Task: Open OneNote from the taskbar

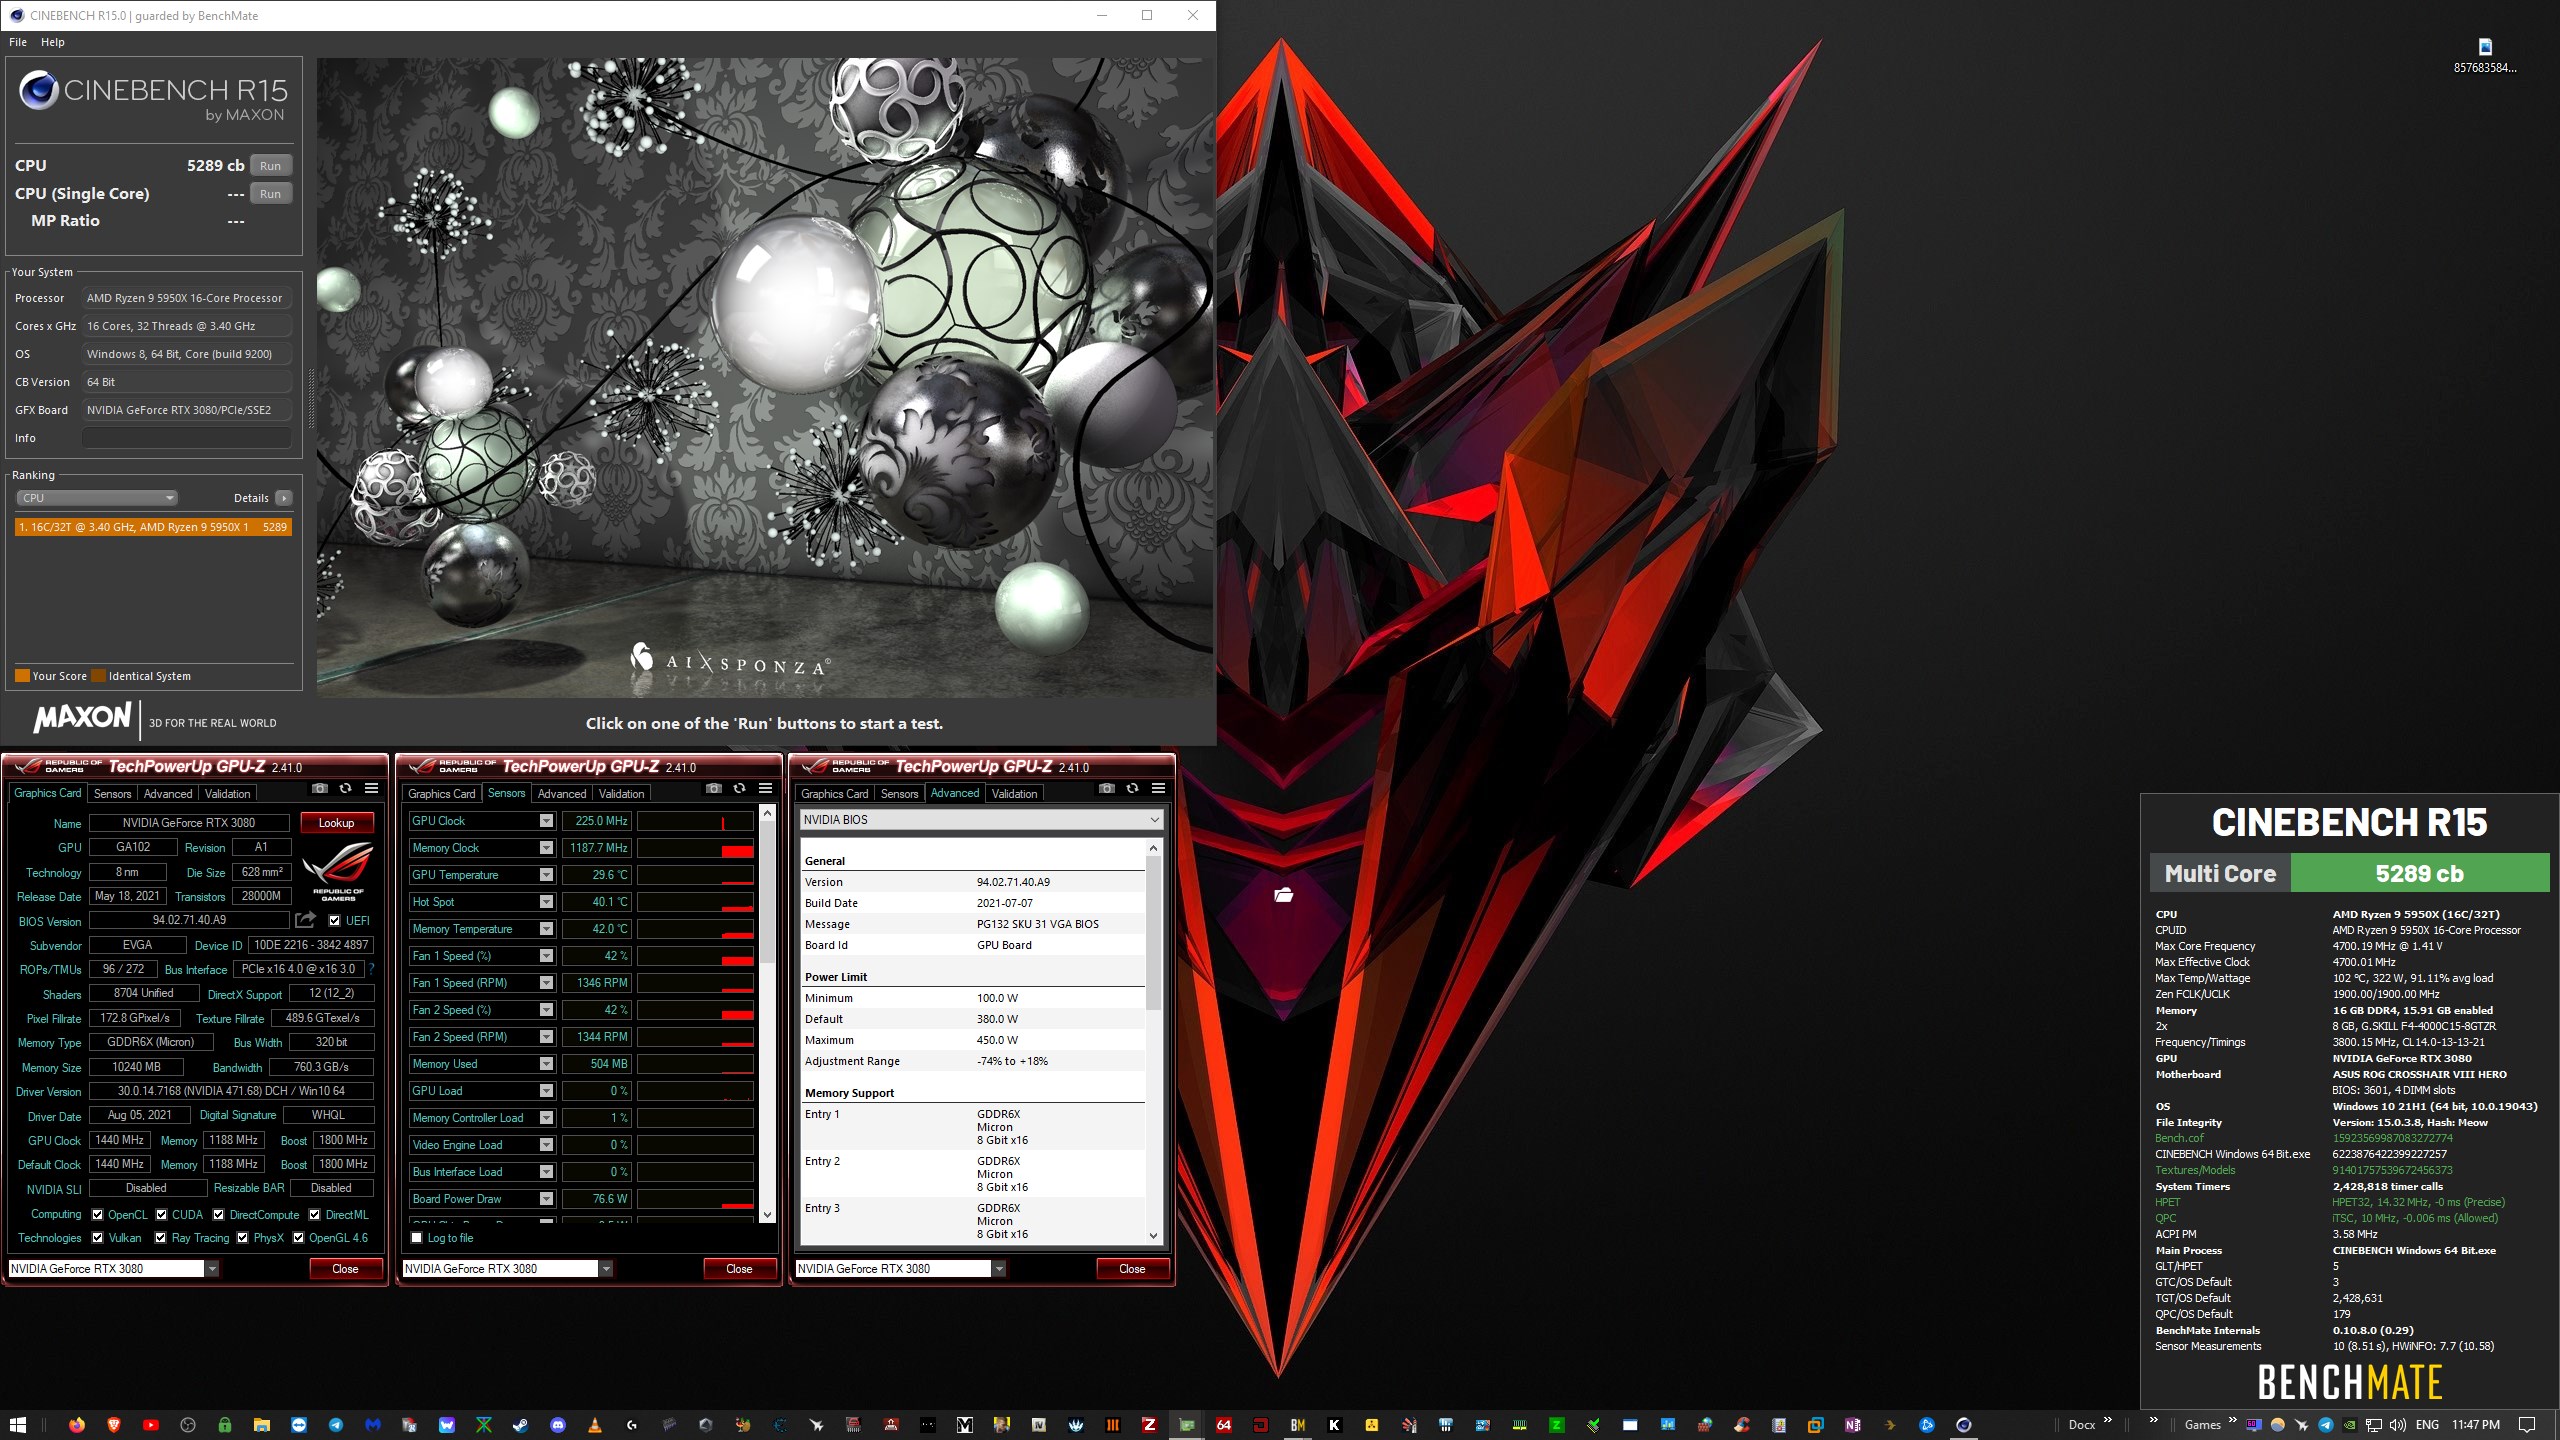Action: pos(1853,1425)
